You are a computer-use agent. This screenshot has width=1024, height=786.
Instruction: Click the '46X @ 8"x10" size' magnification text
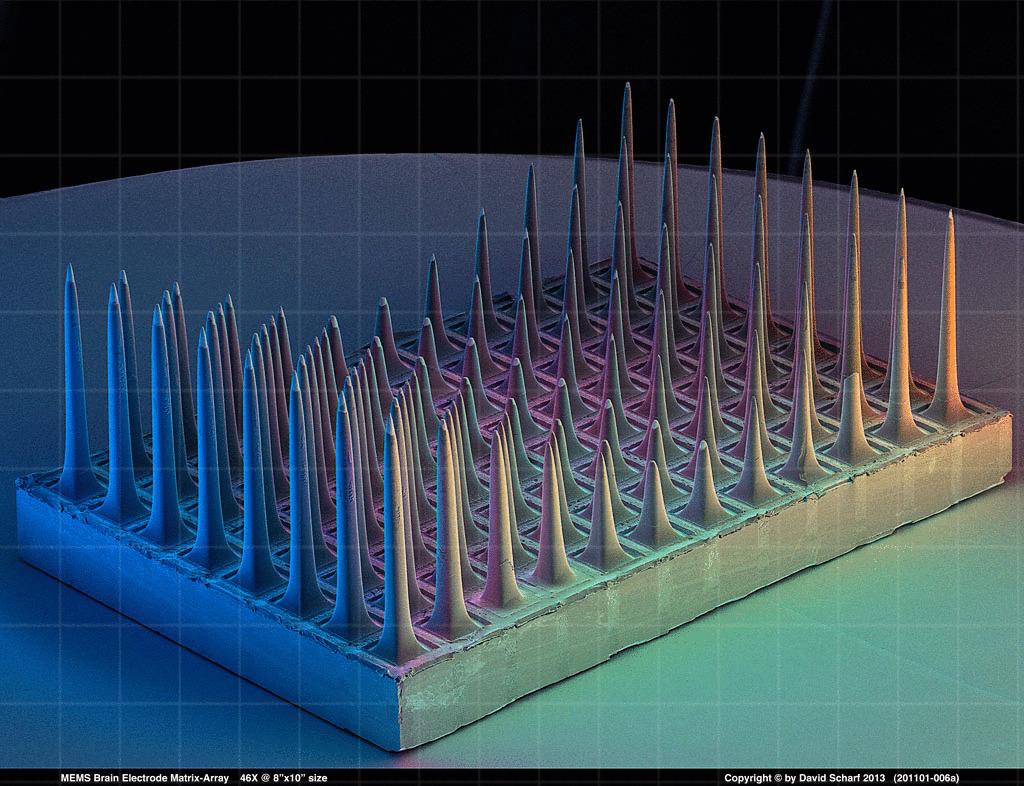[283, 778]
